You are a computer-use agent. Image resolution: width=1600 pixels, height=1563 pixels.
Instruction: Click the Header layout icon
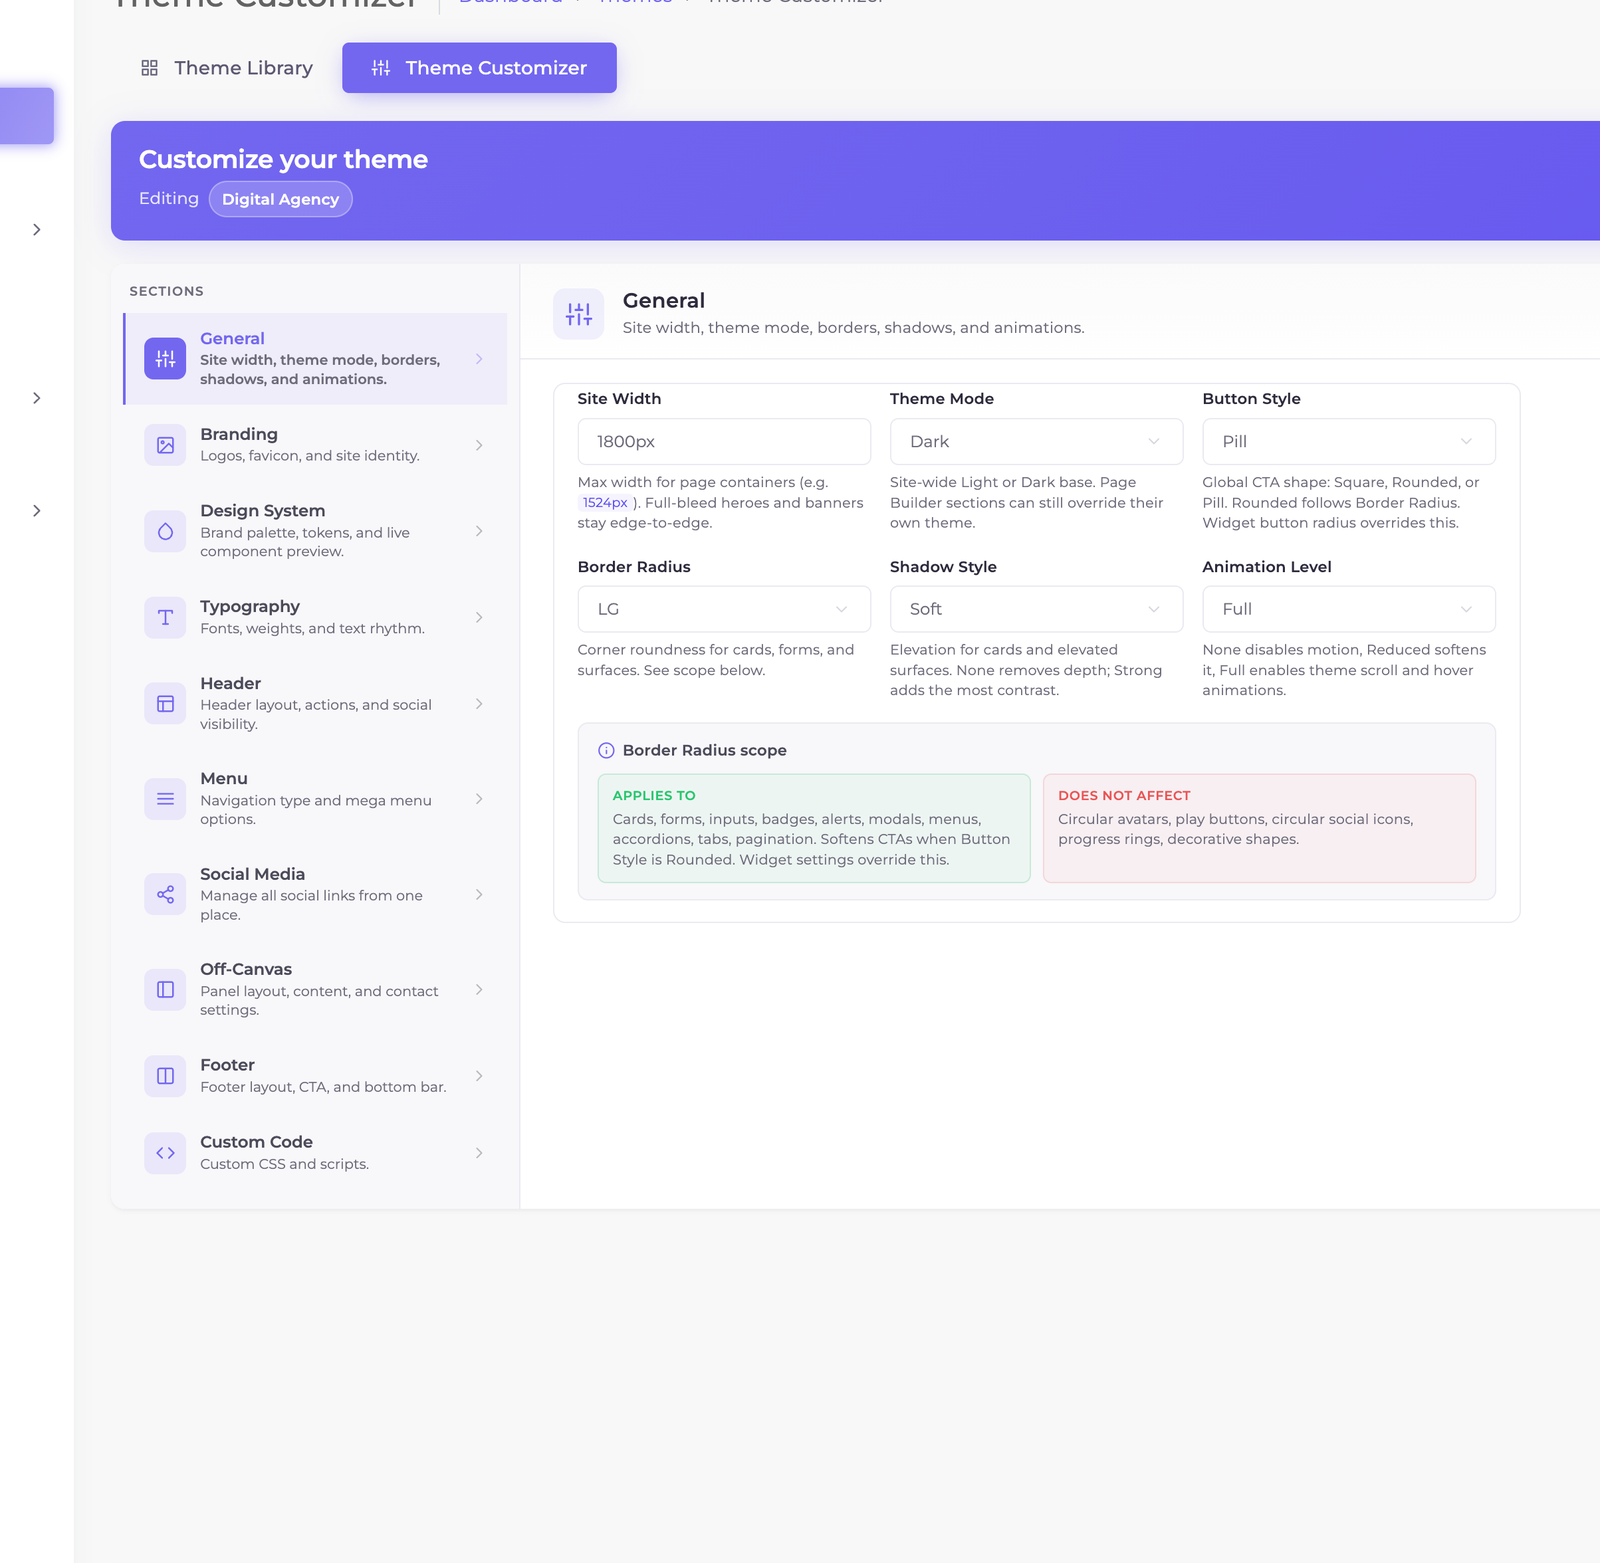(165, 704)
